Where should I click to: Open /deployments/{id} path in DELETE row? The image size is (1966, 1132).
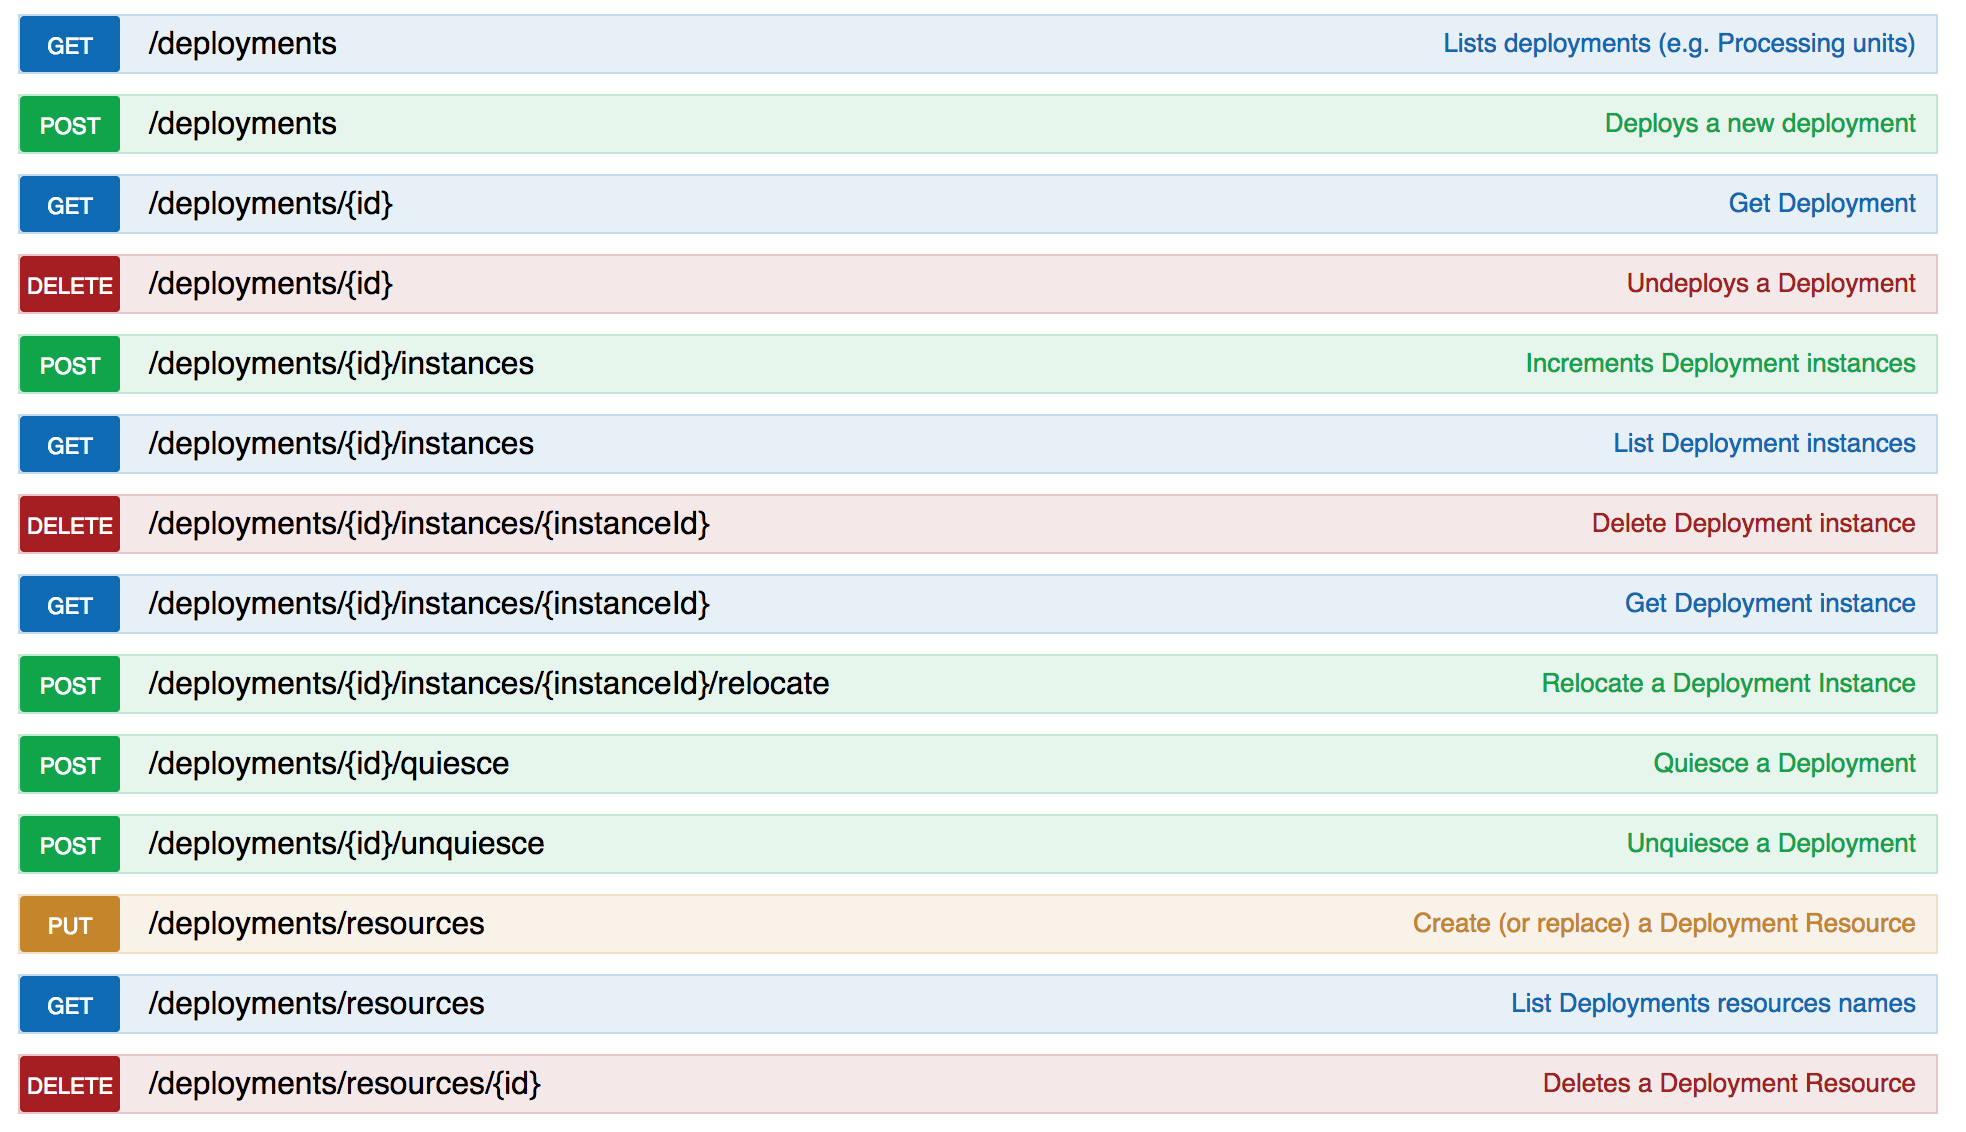pyautogui.click(x=270, y=284)
